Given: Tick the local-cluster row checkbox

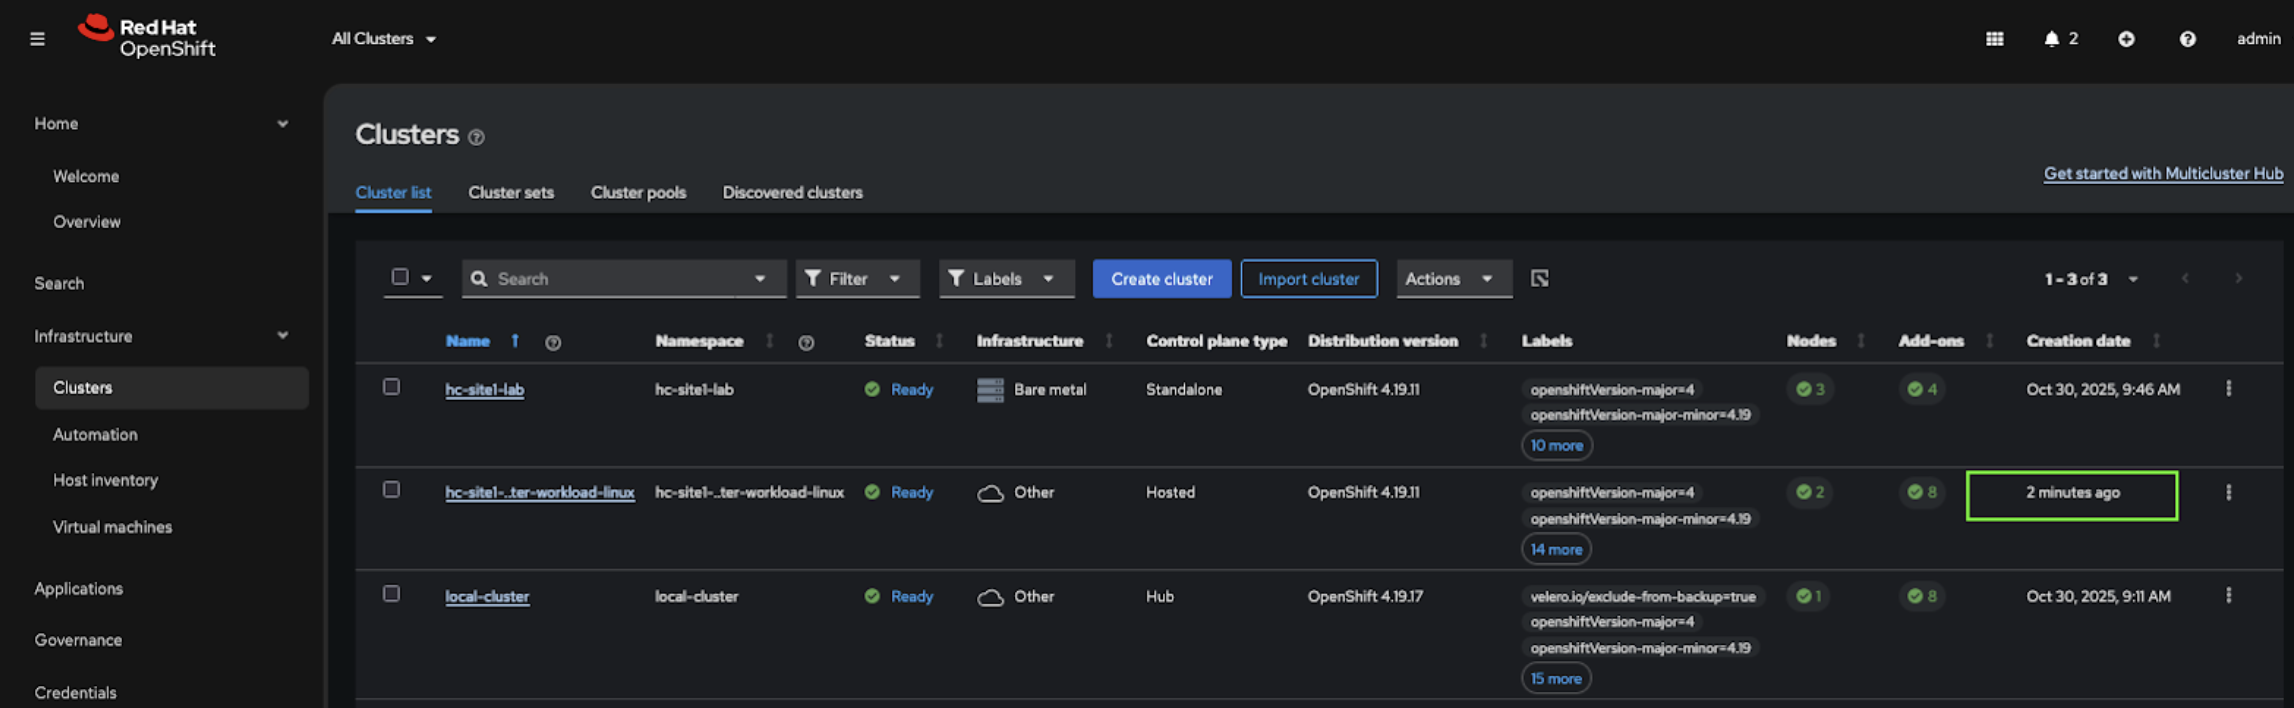Looking at the screenshot, I should (x=391, y=594).
